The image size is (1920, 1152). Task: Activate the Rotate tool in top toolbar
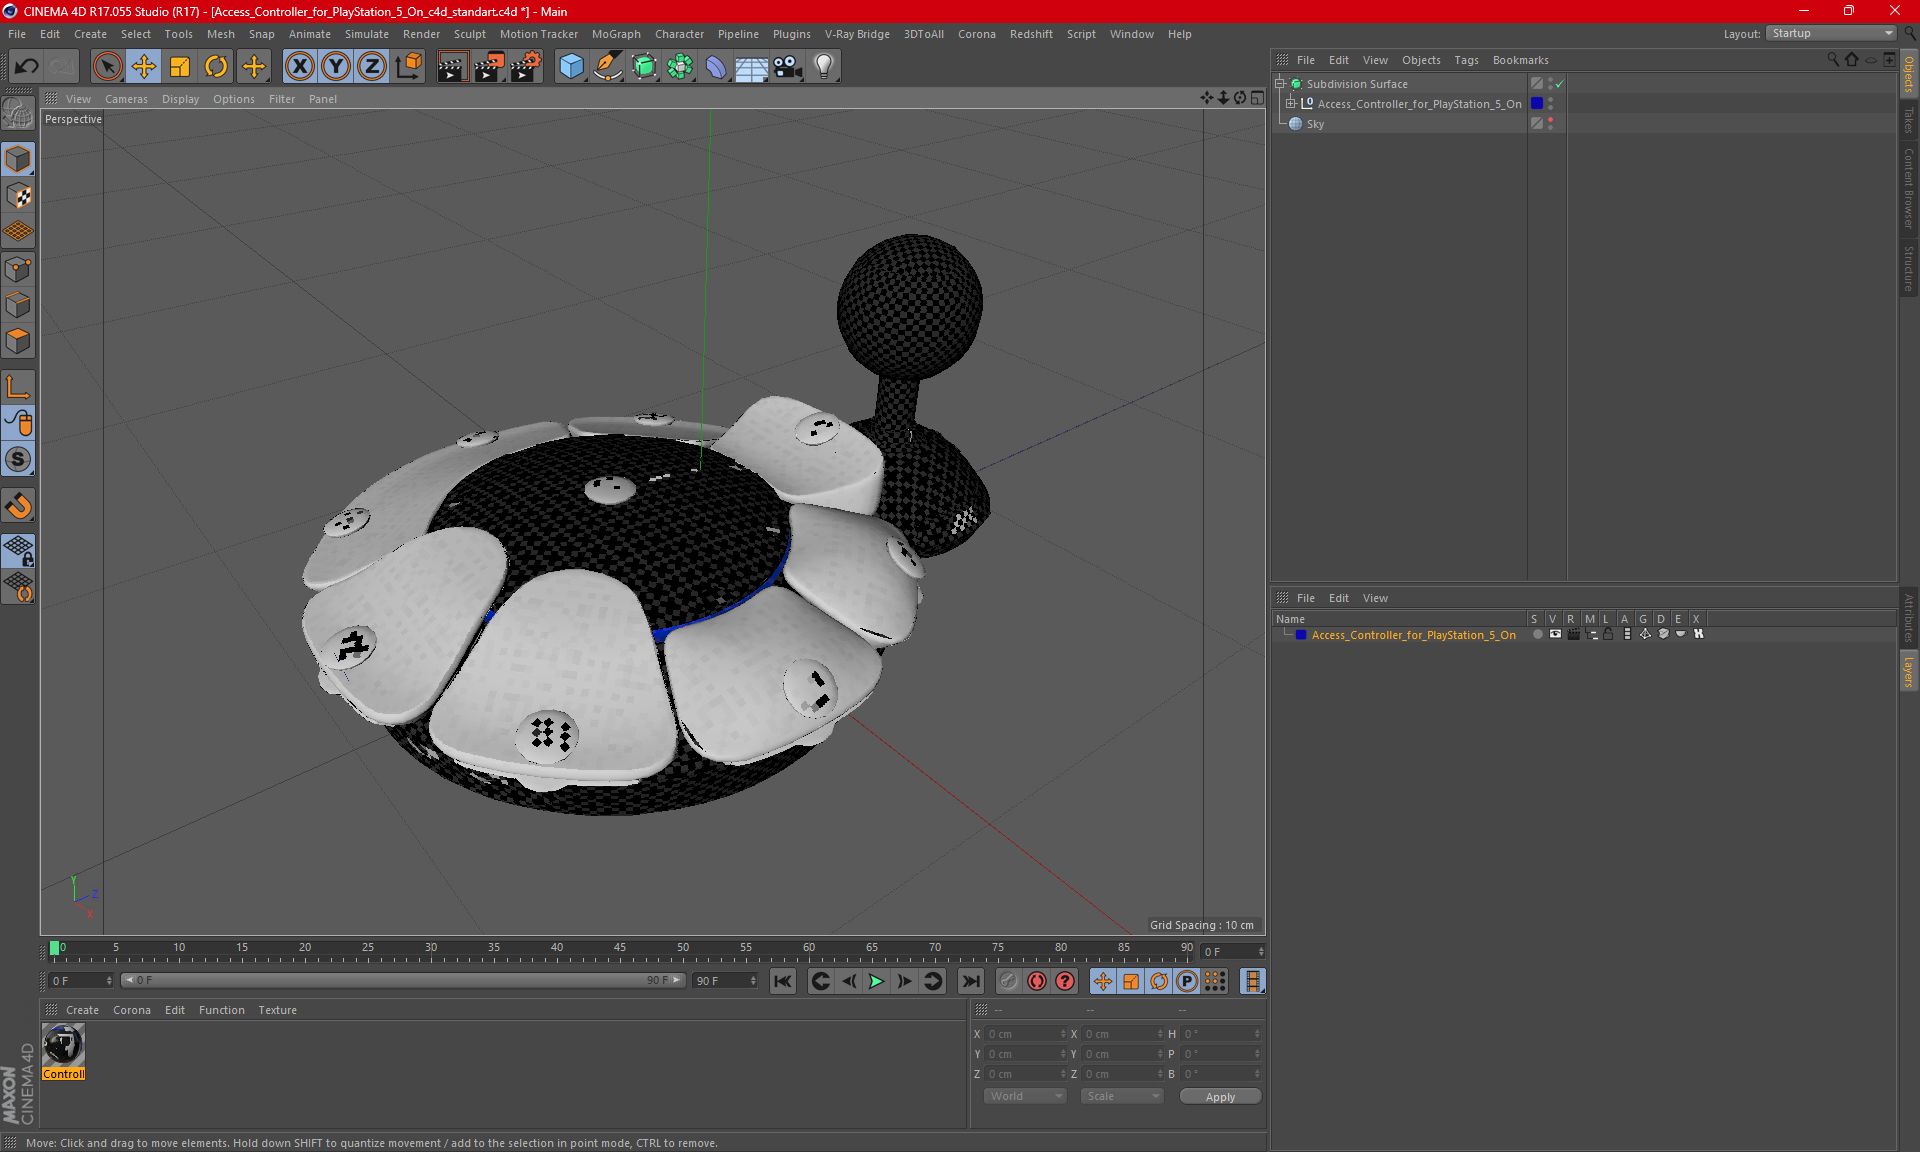click(216, 67)
